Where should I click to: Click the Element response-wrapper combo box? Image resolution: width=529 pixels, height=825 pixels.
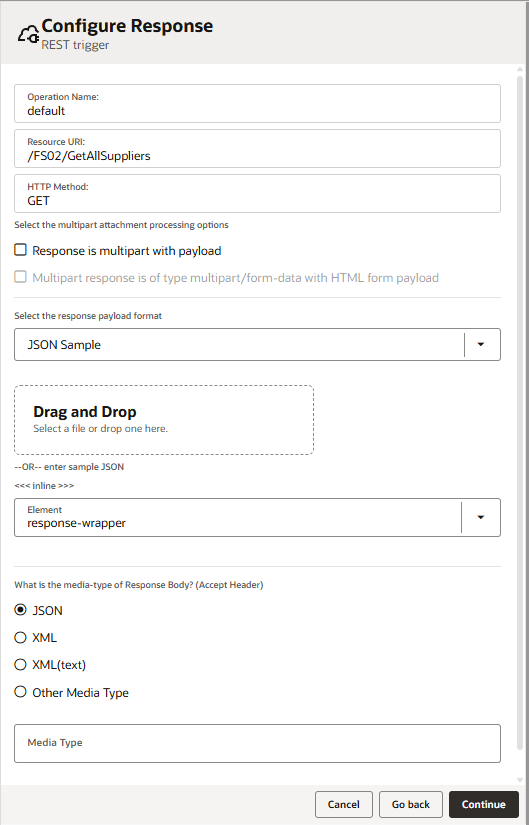tap(257, 517)
